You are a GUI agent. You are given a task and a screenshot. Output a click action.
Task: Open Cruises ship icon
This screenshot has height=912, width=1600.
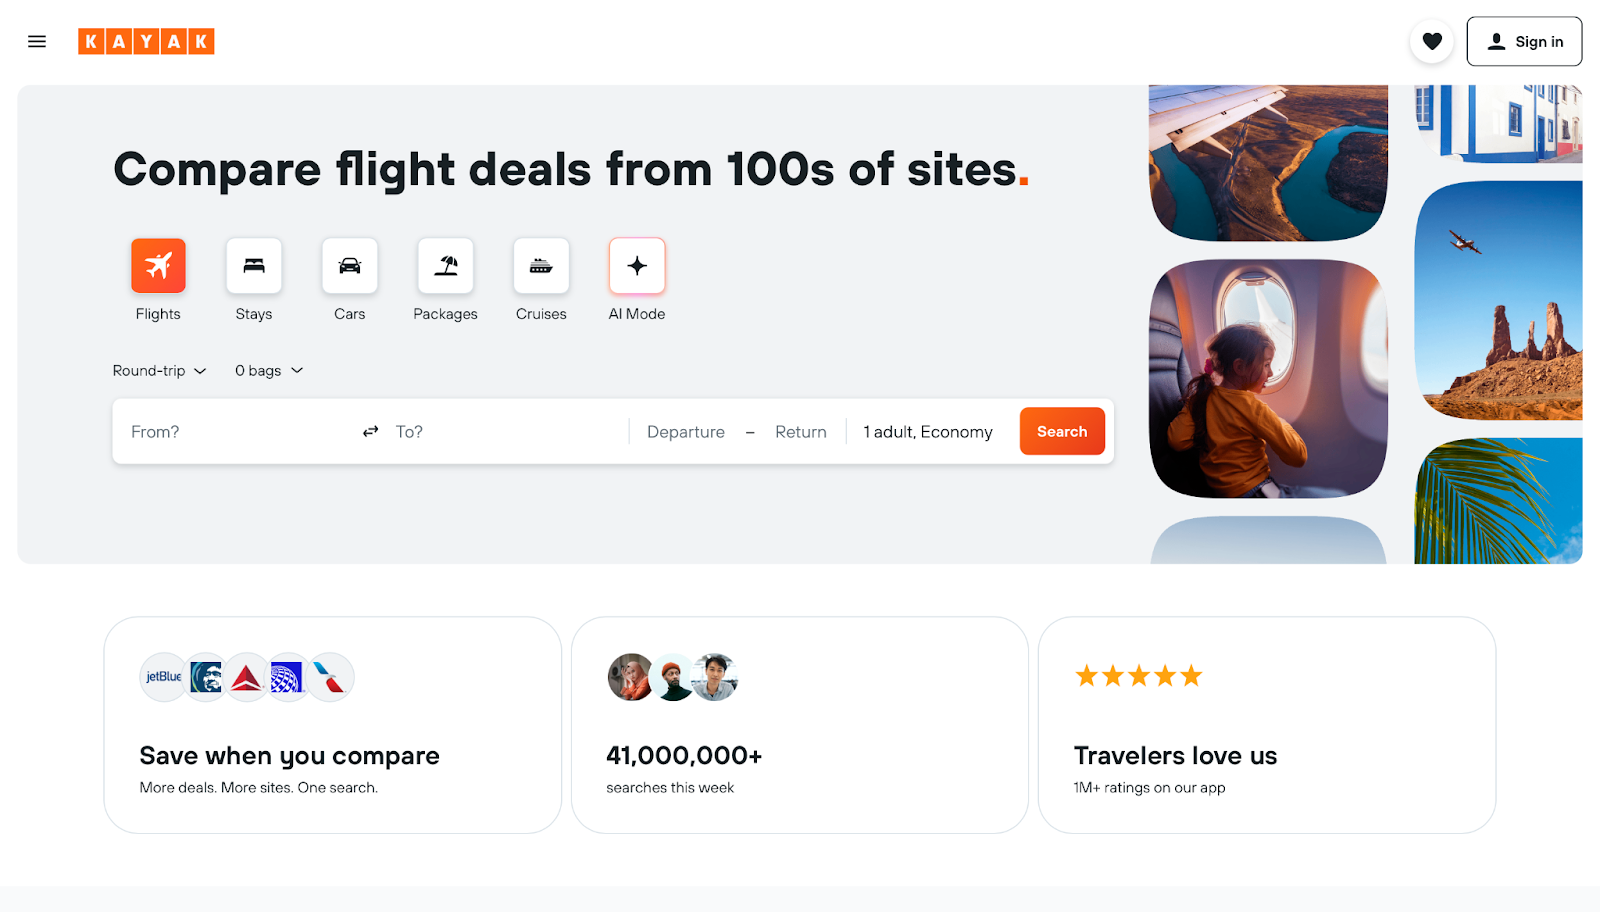pyautogui.click(x=541, y=266)
